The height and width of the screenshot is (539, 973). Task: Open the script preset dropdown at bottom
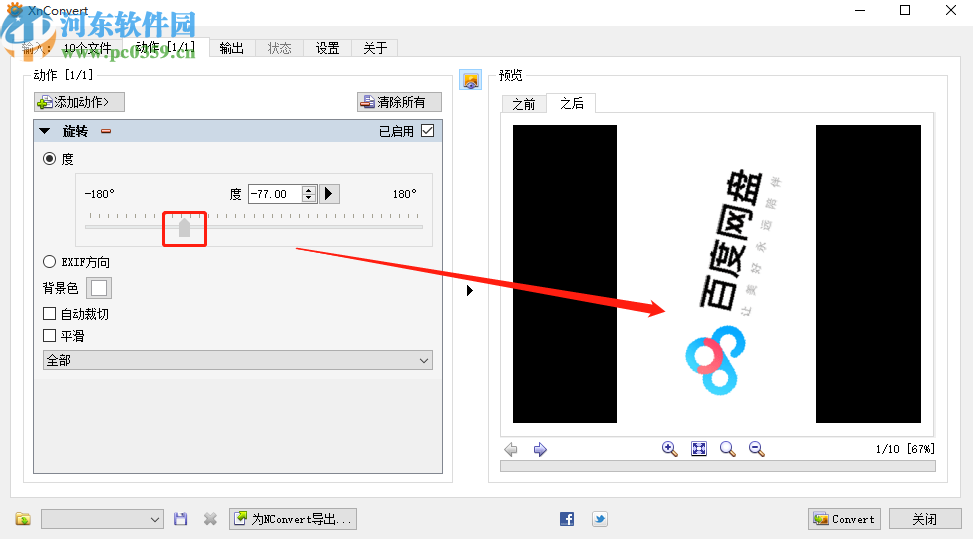pos(102,519)
